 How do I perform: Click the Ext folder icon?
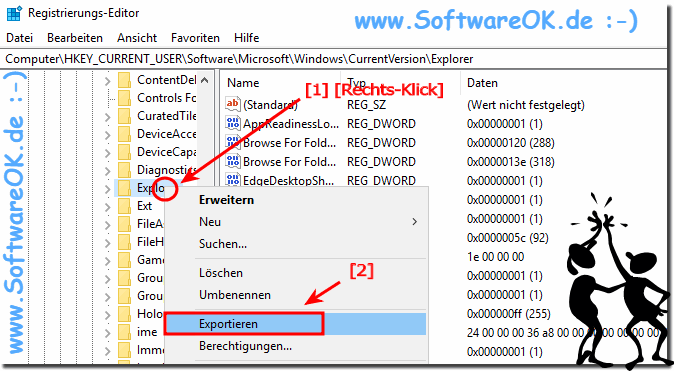(x=125, y=206)
